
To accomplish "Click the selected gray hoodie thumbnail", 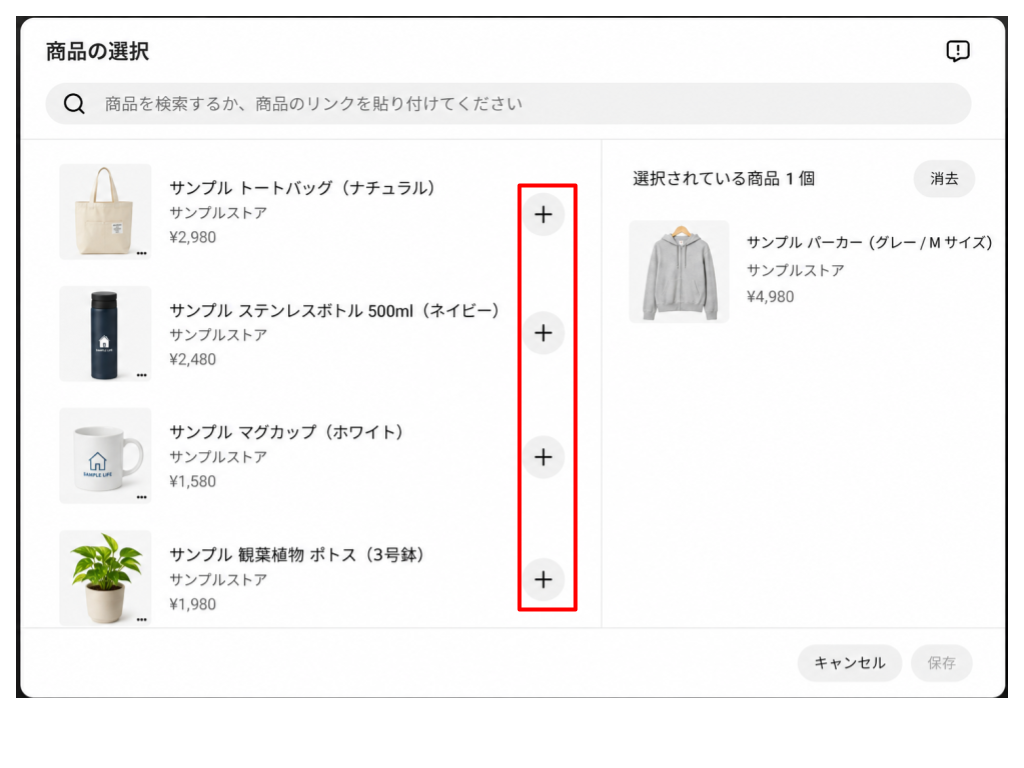I will (x=679, y=271).
